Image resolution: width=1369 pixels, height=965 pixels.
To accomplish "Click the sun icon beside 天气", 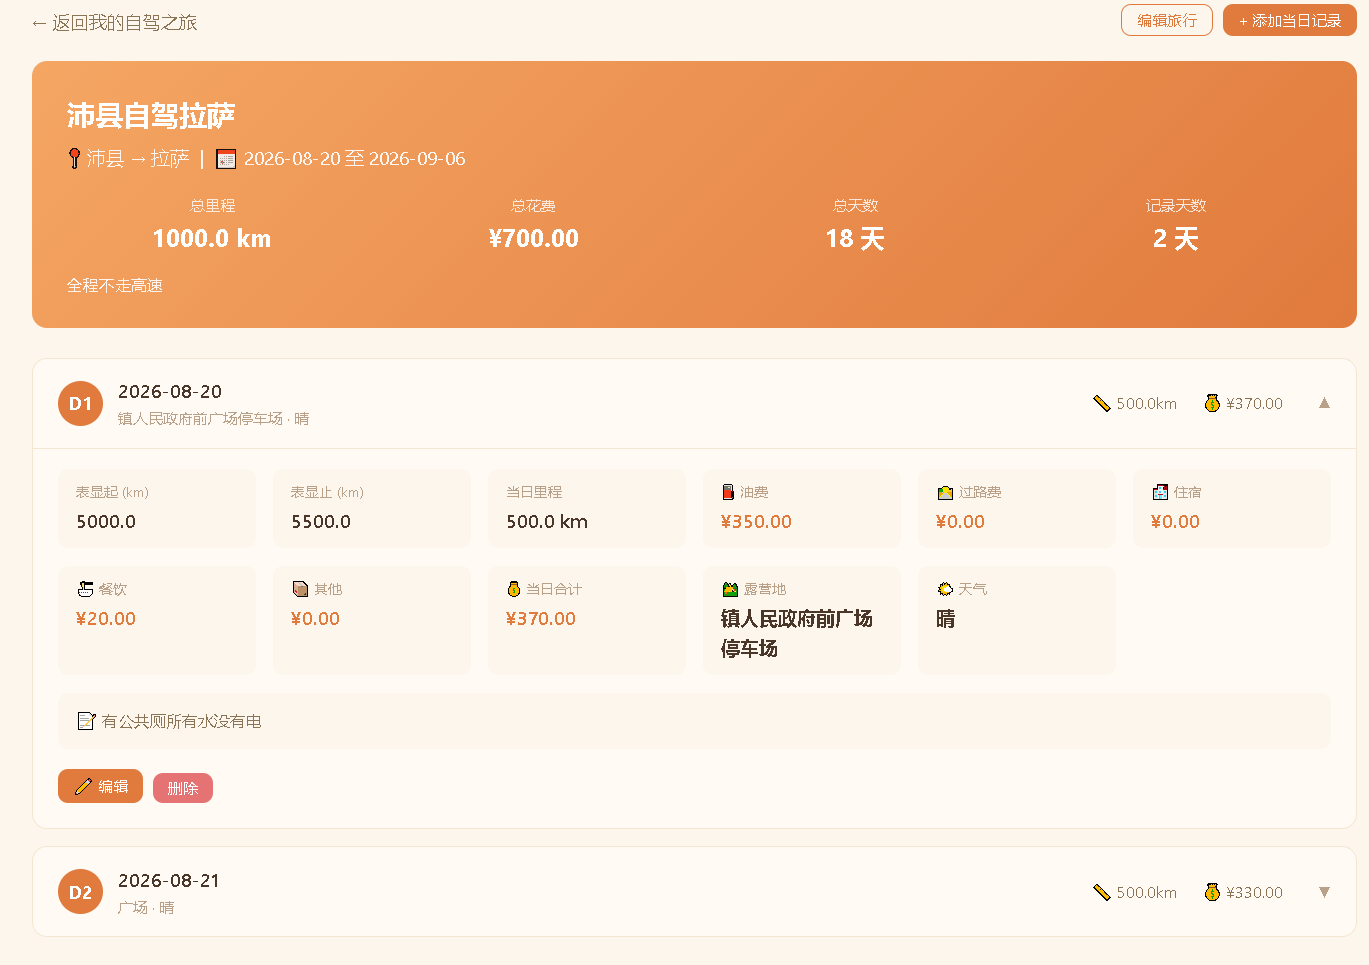I will click(x=945, y=589).
